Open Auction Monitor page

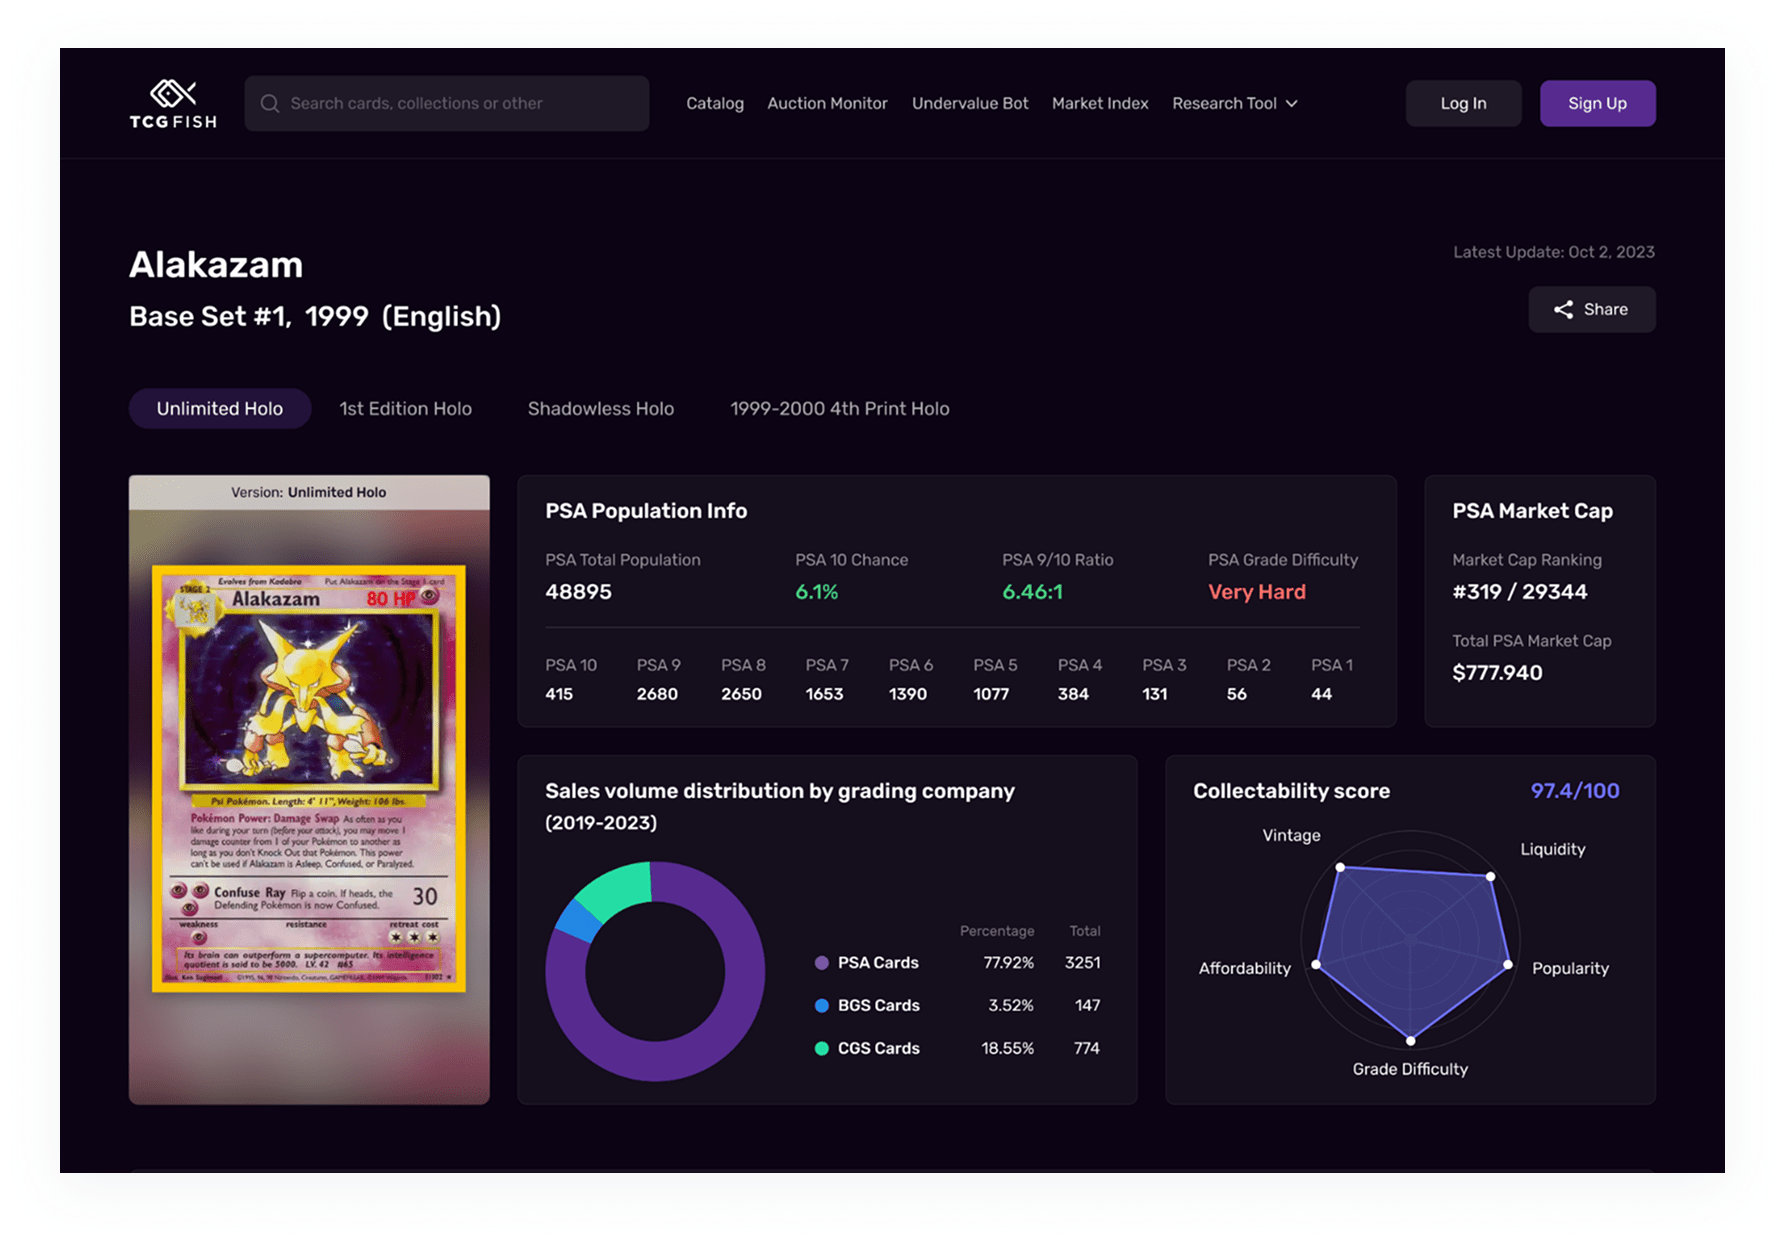827,104
